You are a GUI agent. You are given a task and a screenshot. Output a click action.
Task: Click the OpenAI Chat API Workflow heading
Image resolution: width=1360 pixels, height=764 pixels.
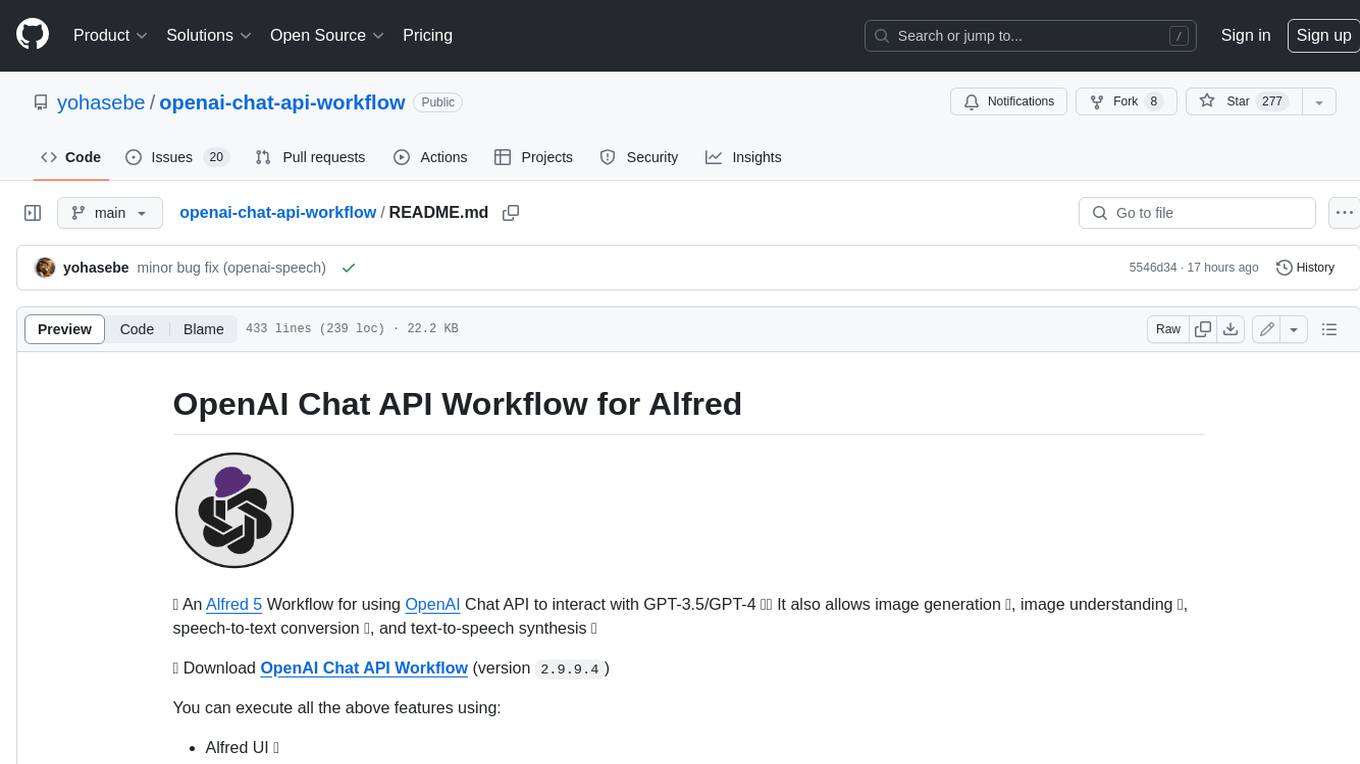tap(457, 404)
